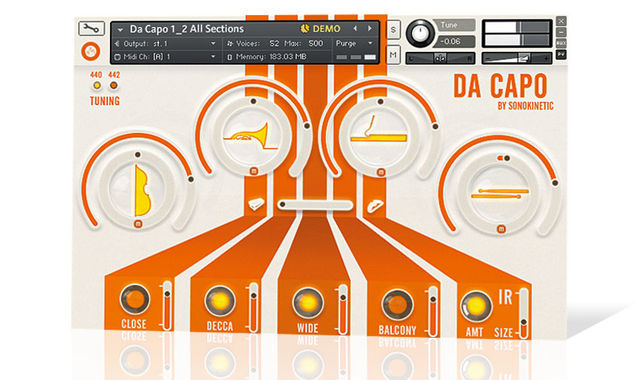
Task: Select the percussion section drumsticks icon
Action: click(500, 193)
